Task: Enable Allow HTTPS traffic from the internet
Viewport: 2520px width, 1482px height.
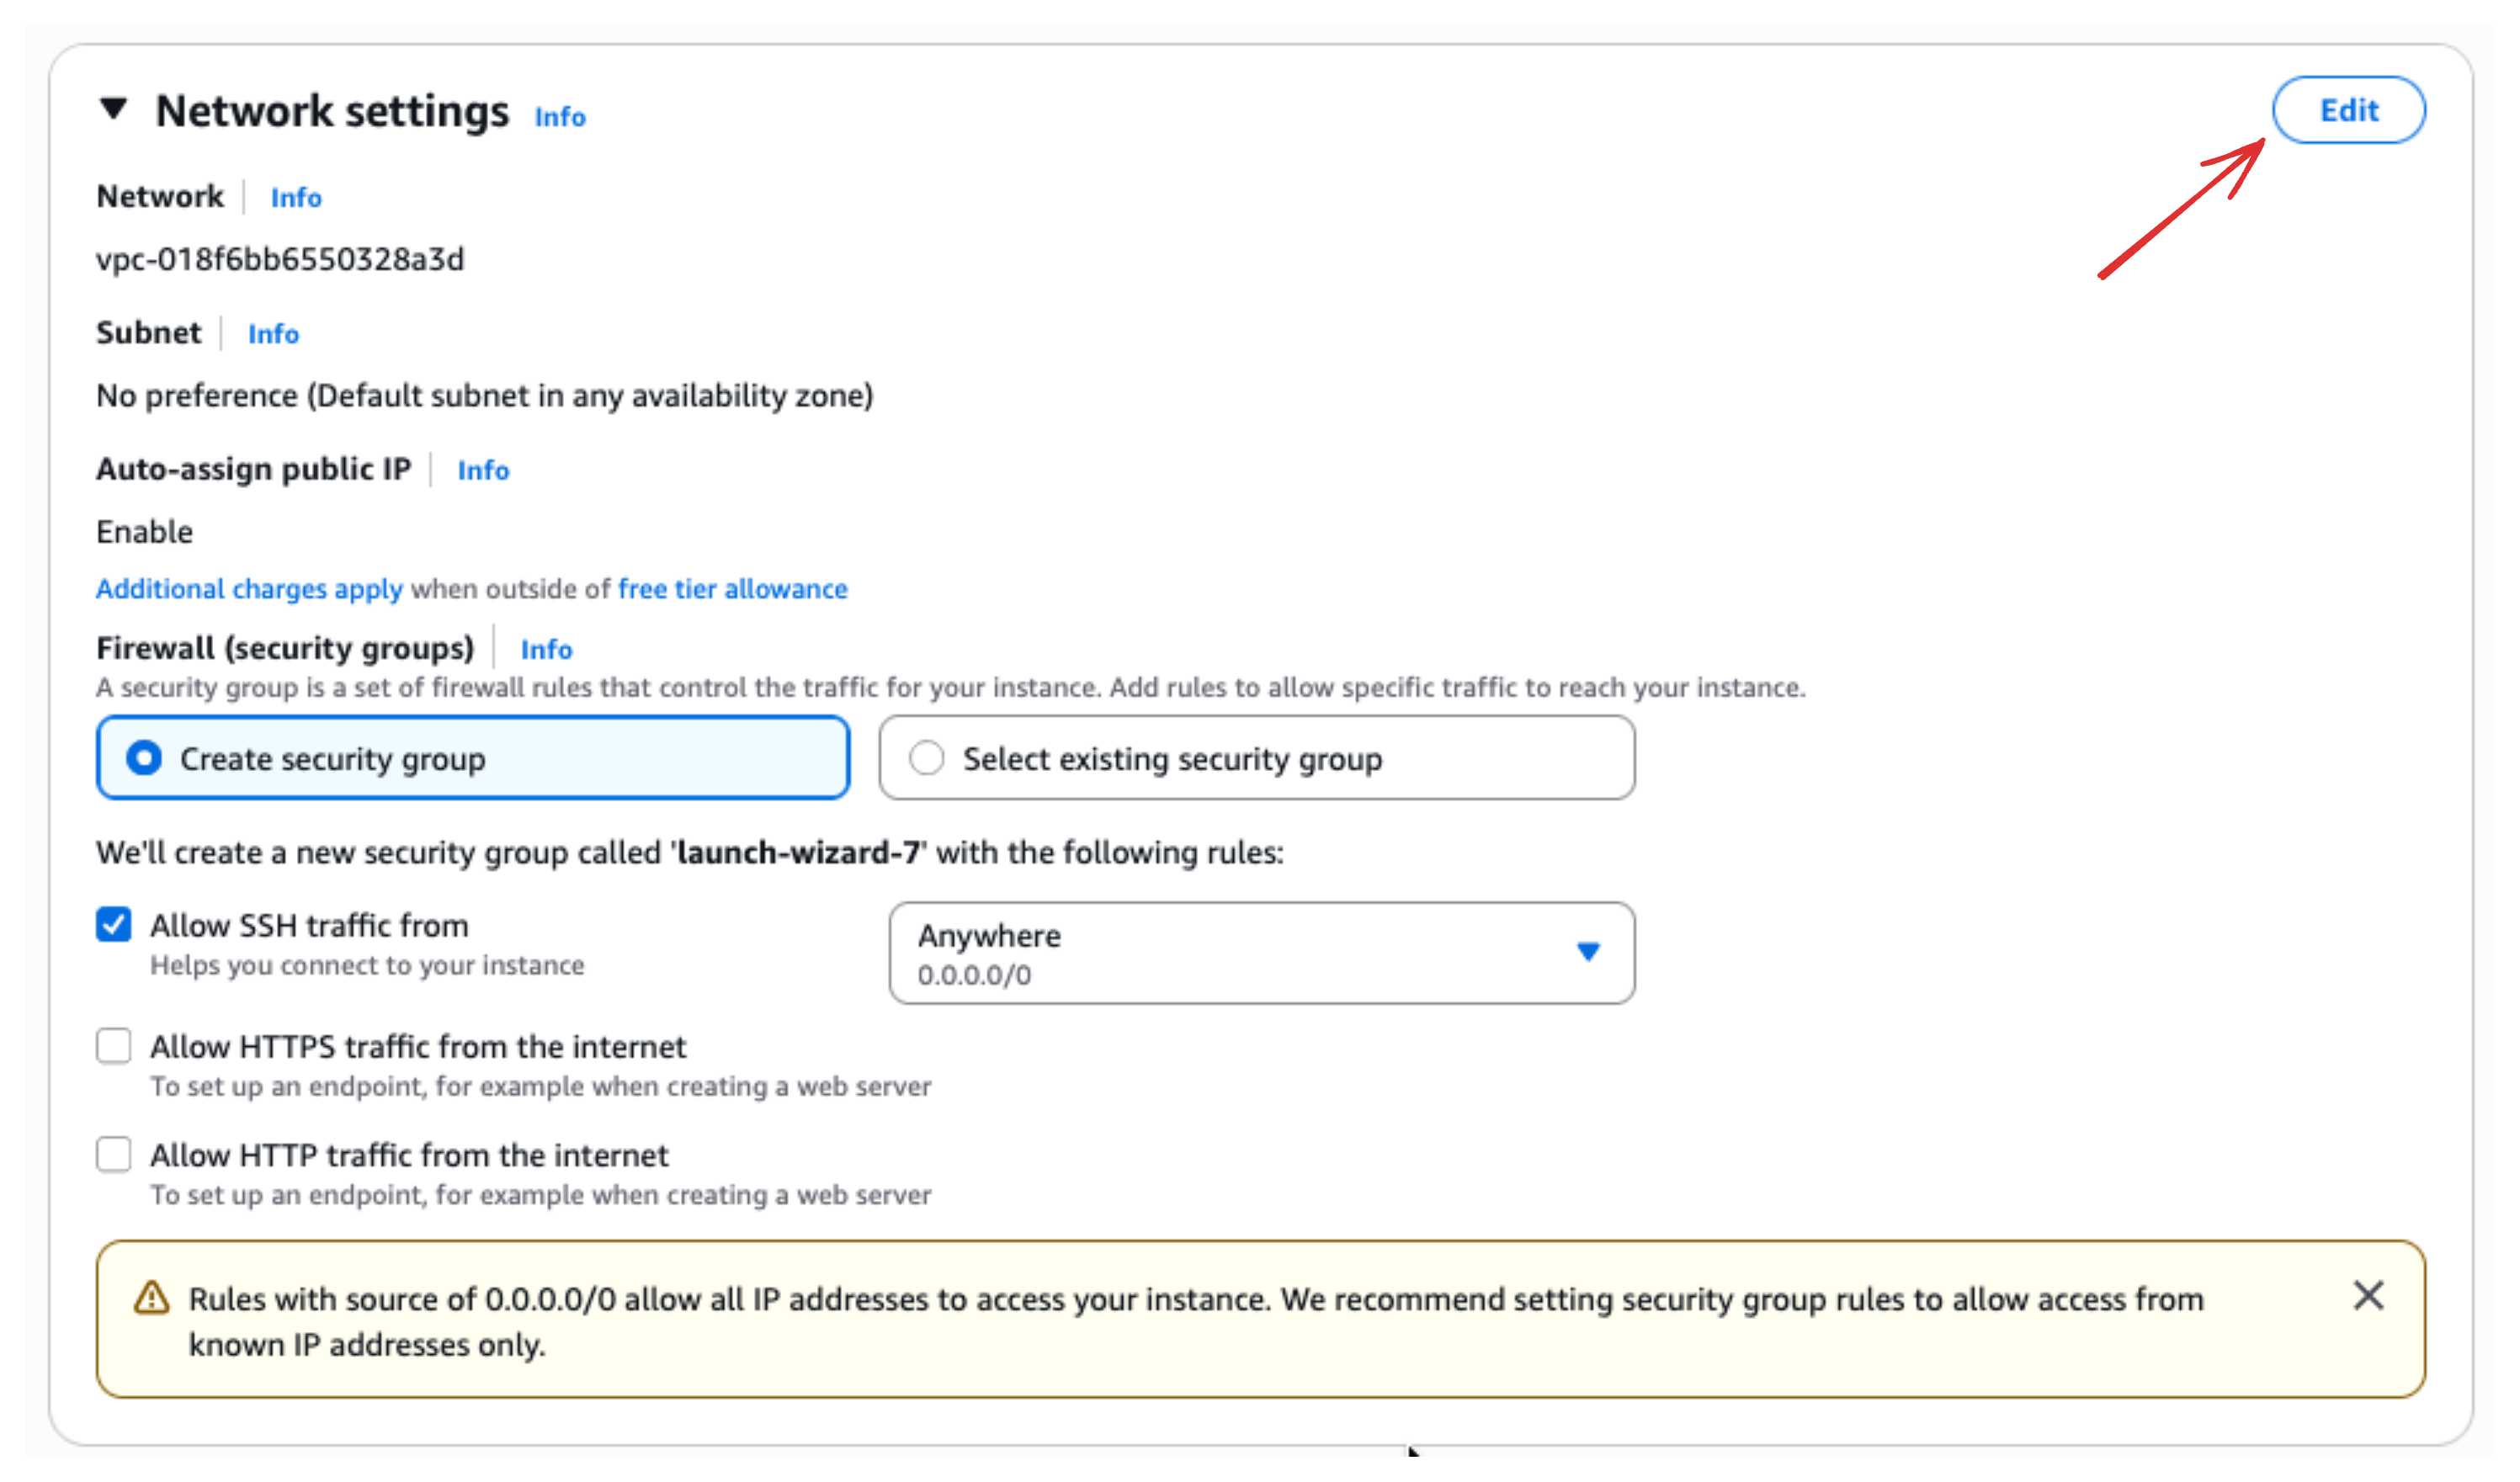Action: point(114,1046)
